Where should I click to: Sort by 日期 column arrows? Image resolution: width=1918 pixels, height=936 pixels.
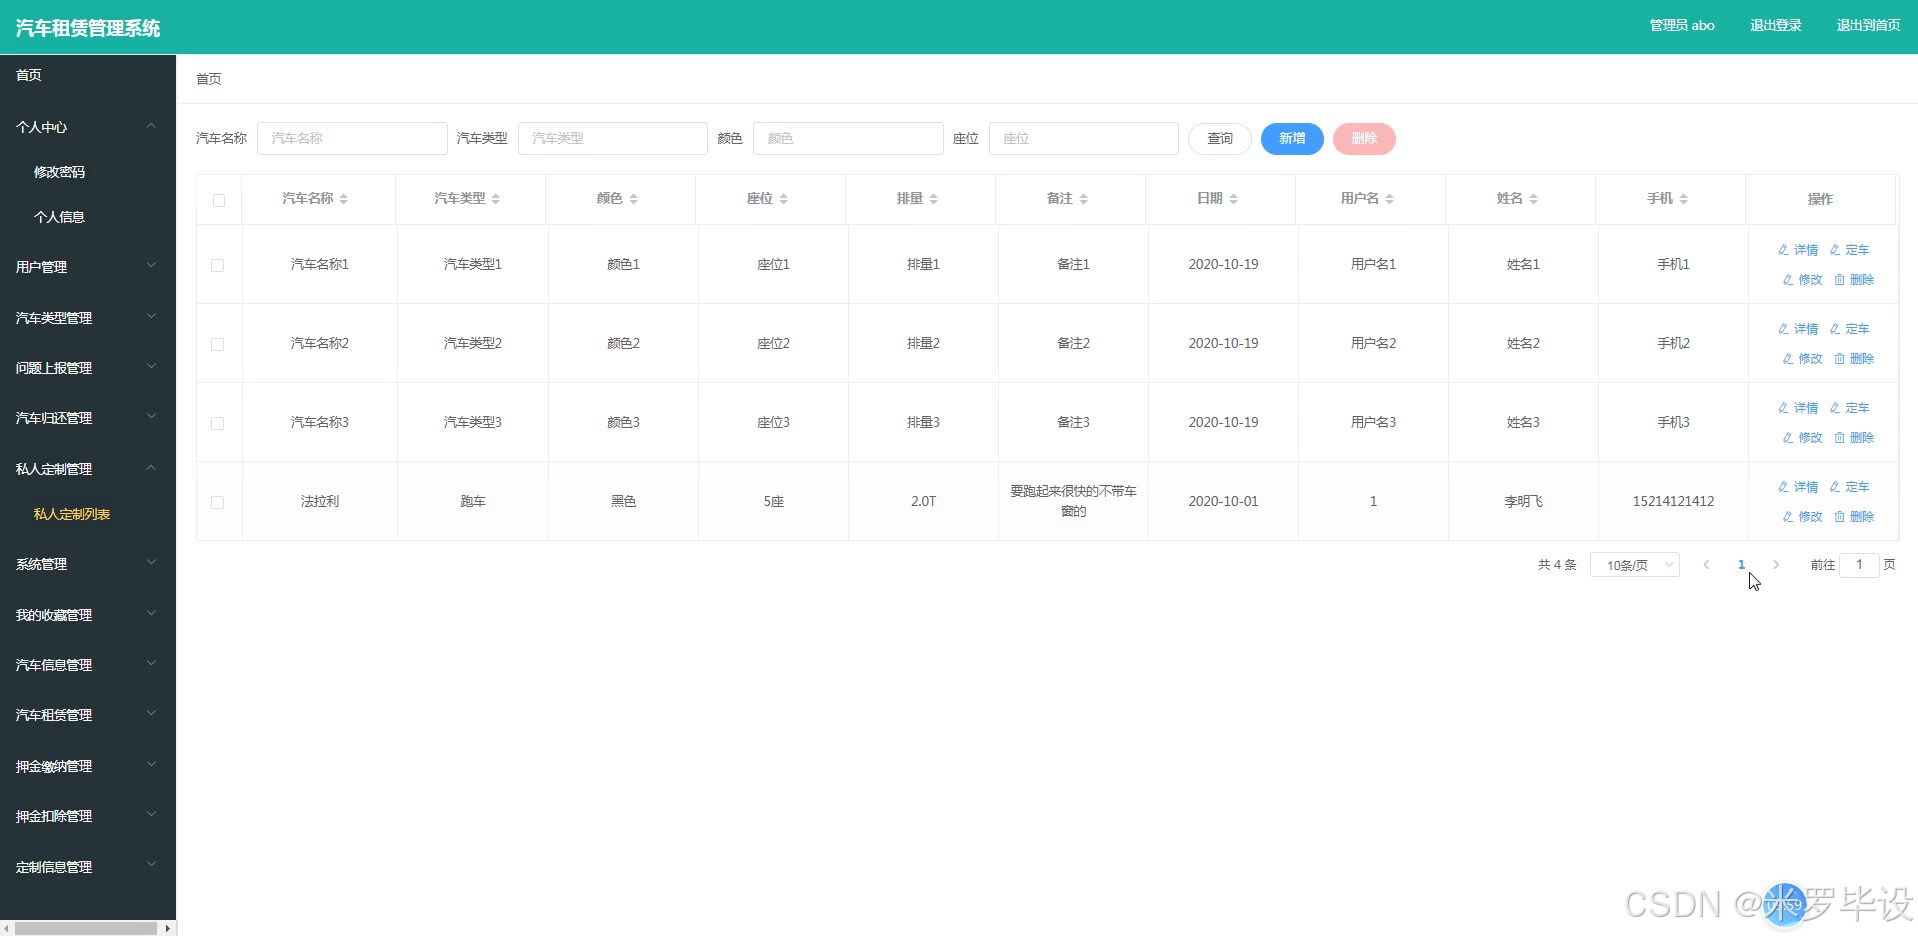(1233, 199)
